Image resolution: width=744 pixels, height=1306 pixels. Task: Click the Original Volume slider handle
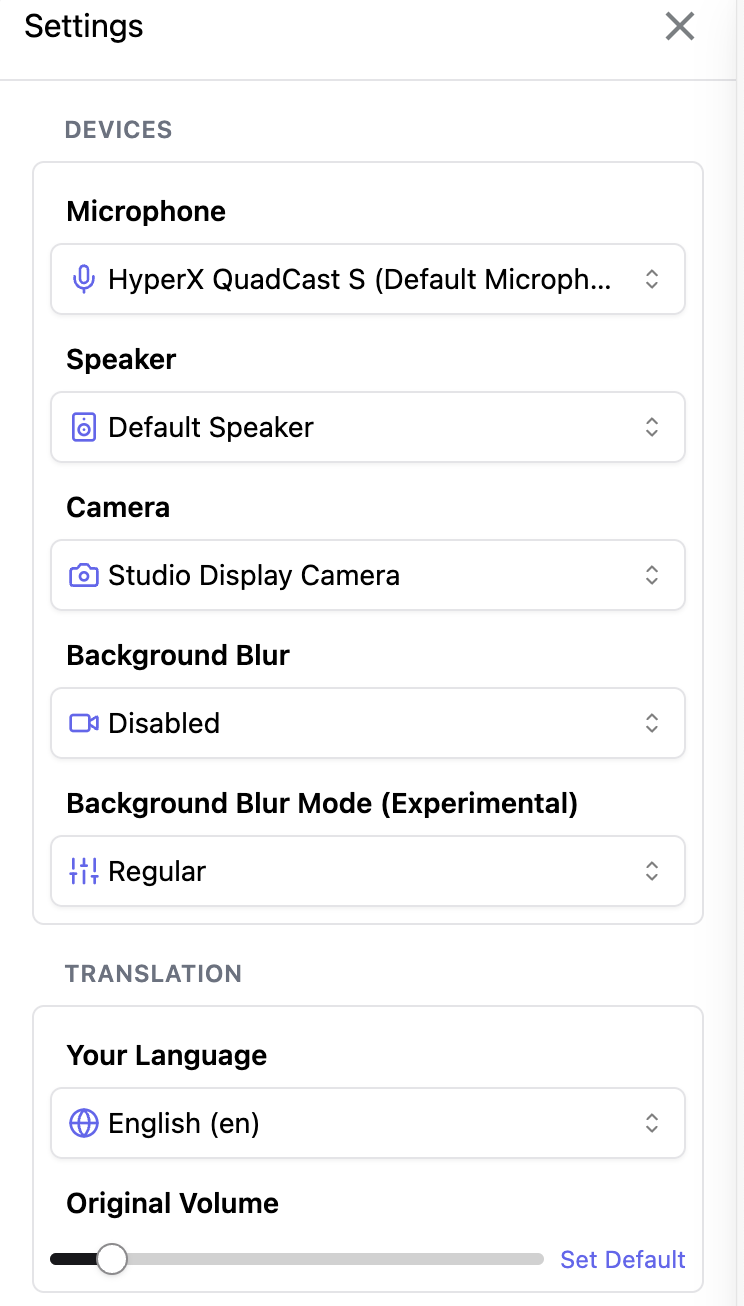[x=112, y=1259]
